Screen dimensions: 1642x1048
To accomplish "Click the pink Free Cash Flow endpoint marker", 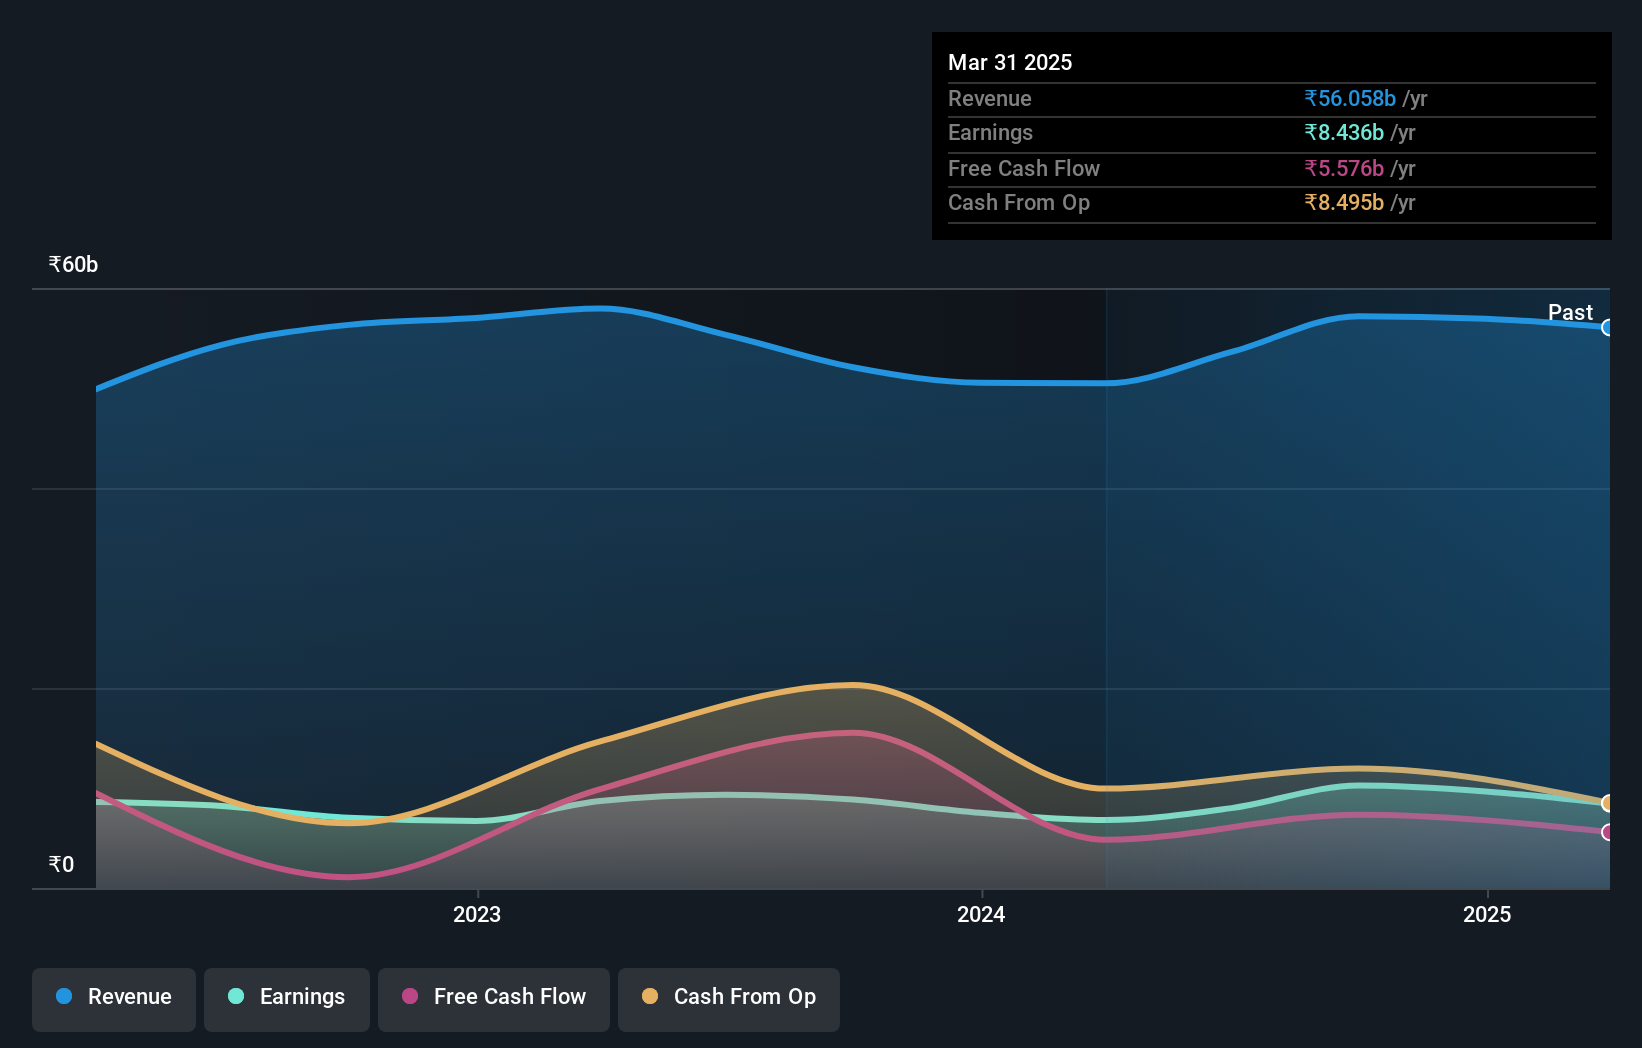I will tap(1607, 832).
